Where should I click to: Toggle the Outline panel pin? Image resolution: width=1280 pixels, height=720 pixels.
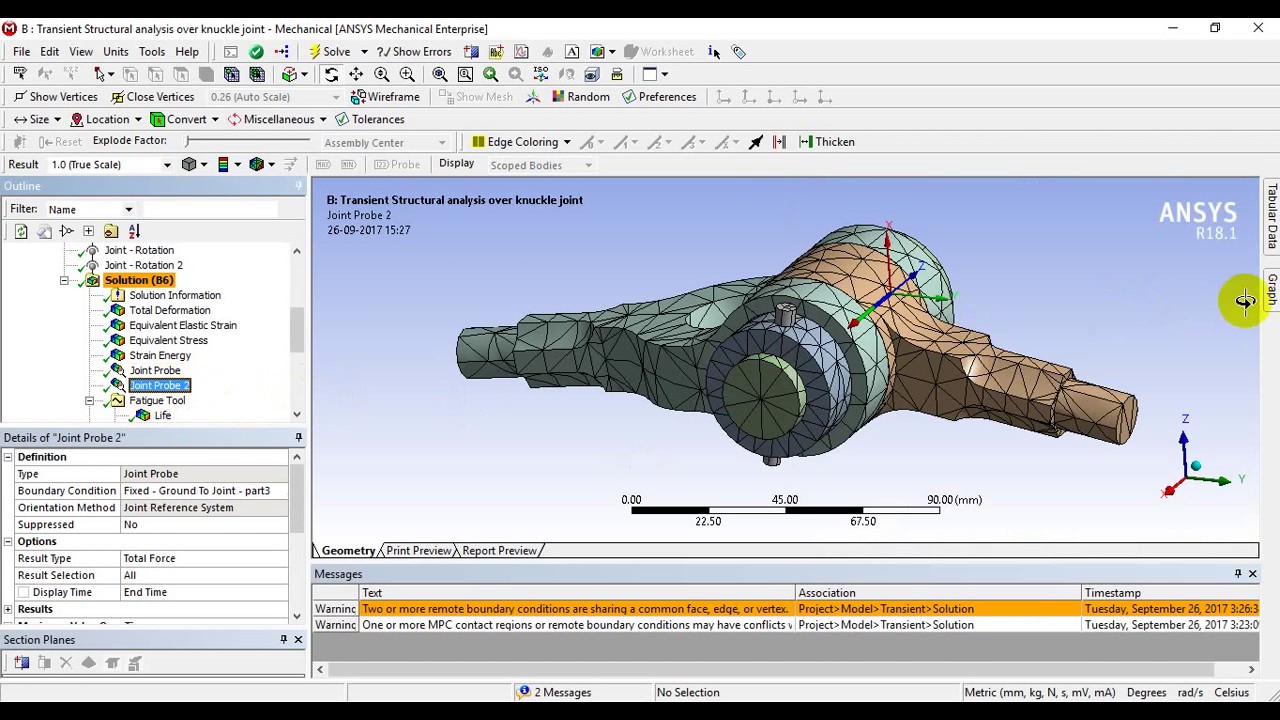pos(298,186)
